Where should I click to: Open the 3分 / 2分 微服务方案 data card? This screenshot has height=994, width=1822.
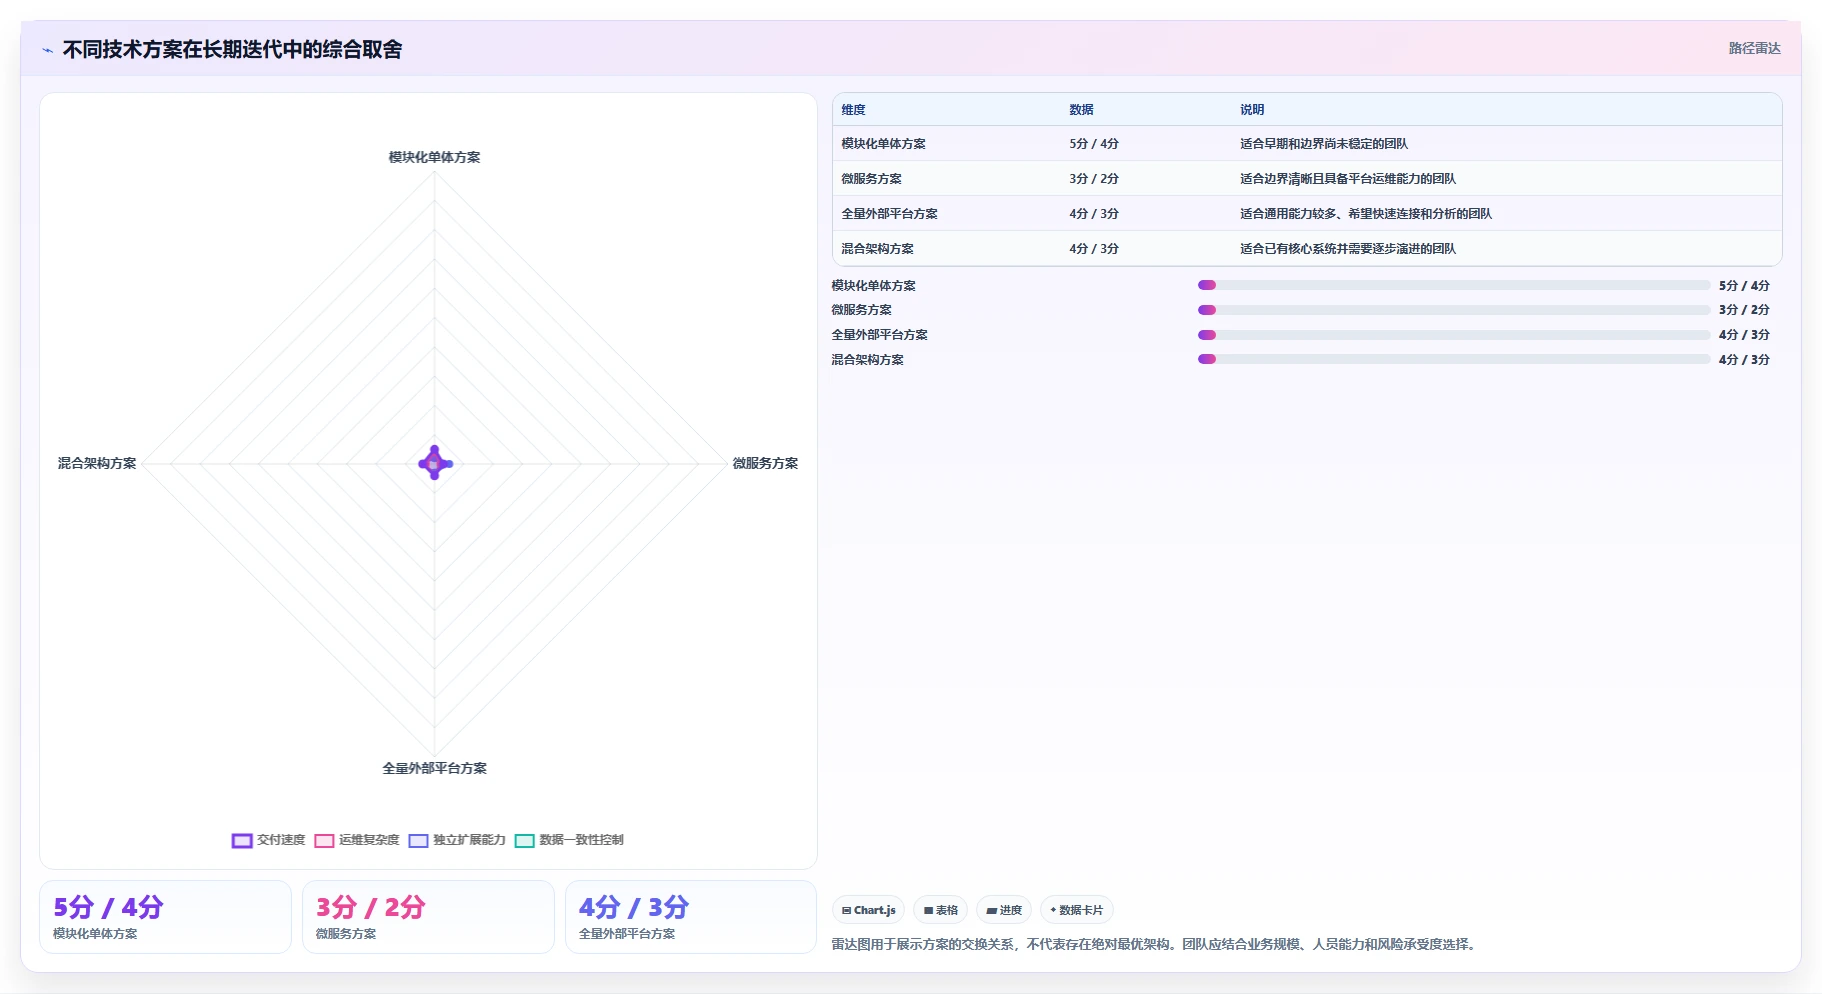[428, 917]
